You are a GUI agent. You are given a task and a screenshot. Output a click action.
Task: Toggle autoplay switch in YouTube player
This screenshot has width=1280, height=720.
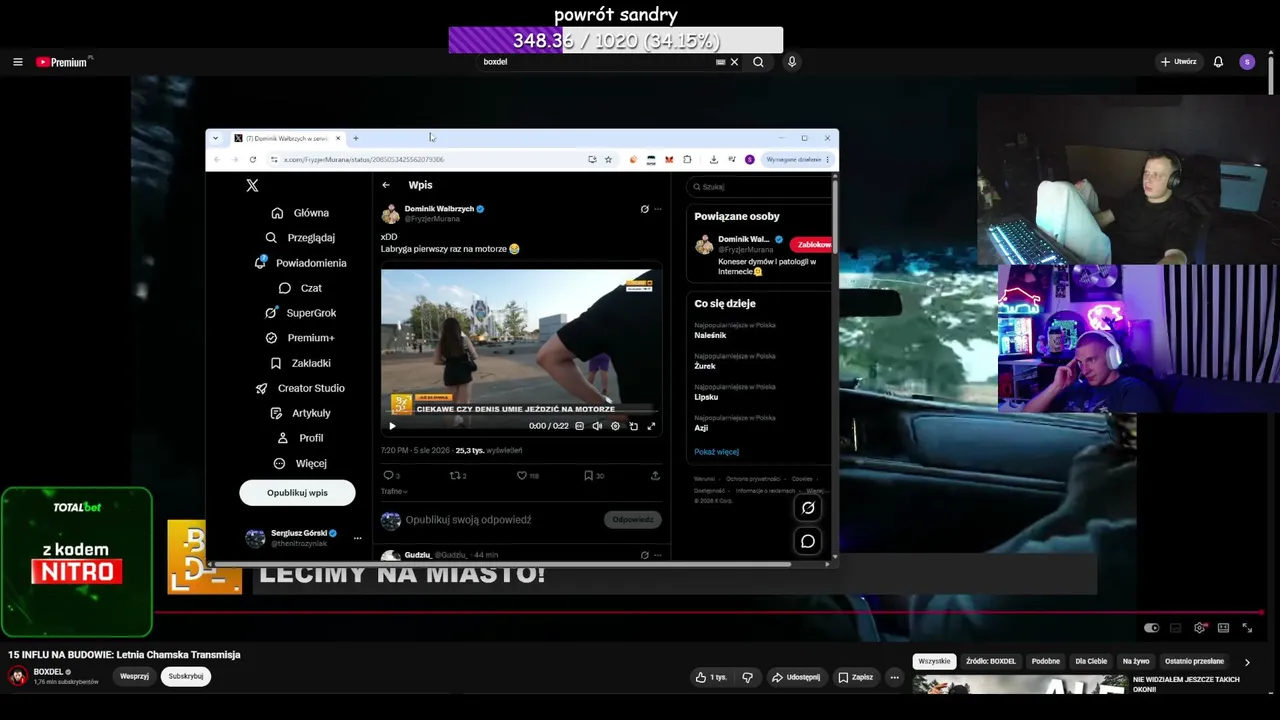pyautogui.click(x=1152, y=628)
